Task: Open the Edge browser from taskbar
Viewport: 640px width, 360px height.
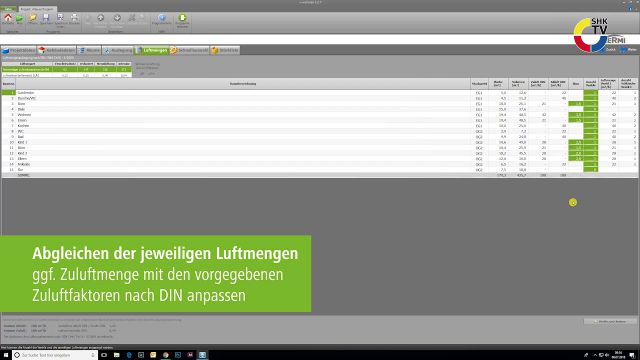Action: click(x=129, y=355)
